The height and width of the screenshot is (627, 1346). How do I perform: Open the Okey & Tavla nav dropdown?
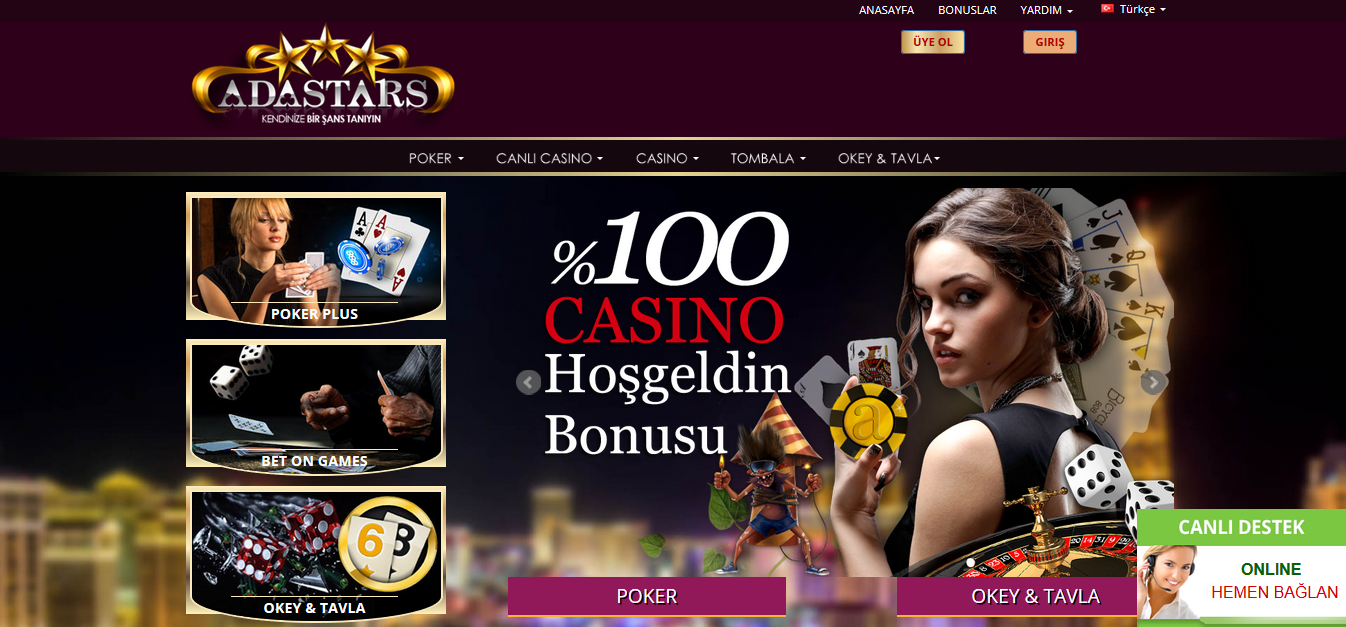889,158
